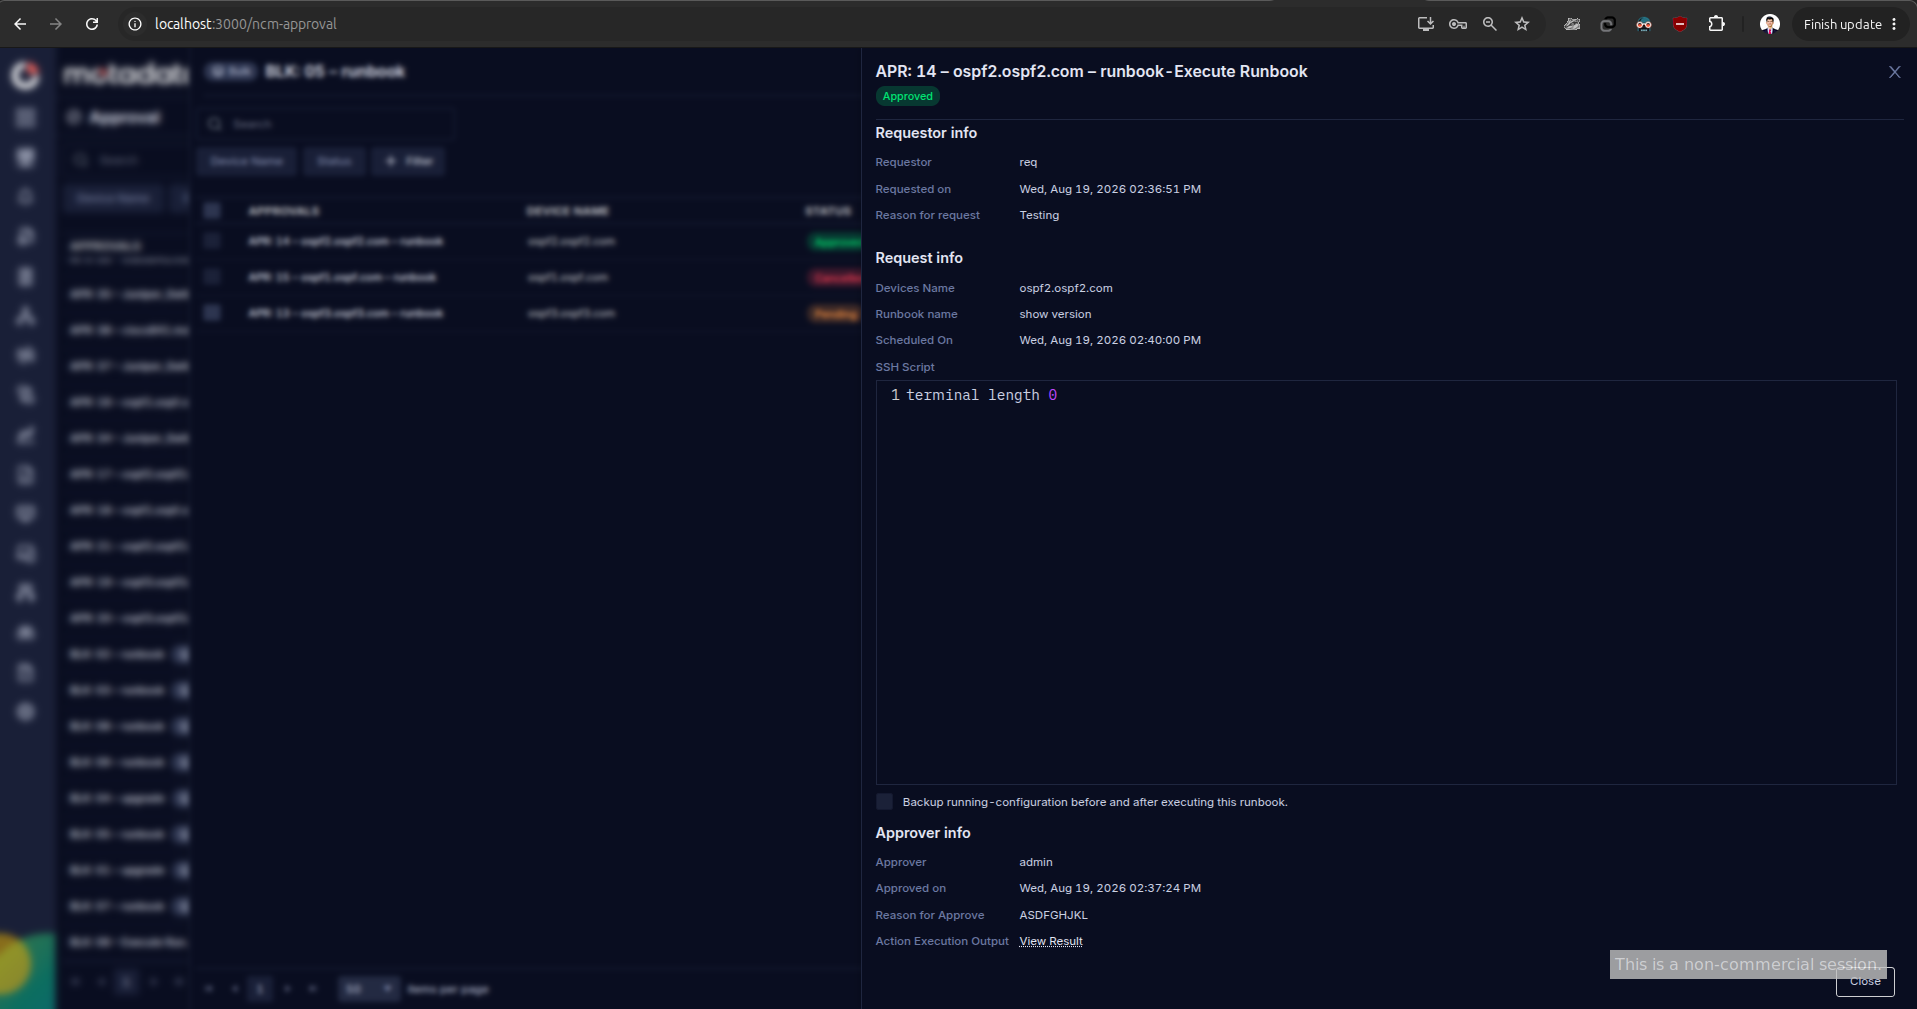Open the sneaker-shaped extension icon
This screenshot has width=1917, height=1009.
click(x=1572, y=24)
